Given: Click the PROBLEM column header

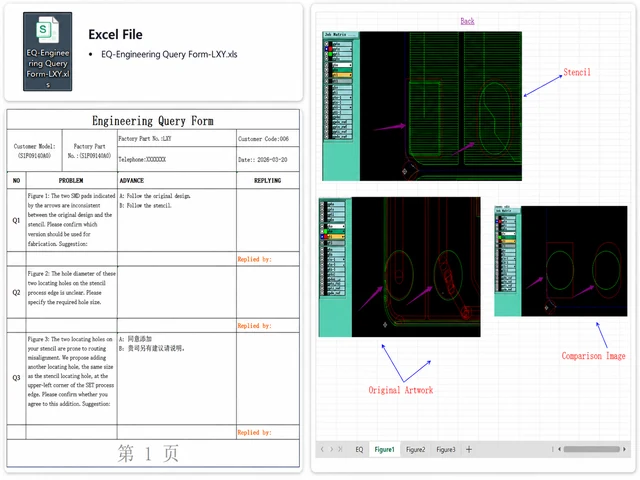Looking at the screenshot, I should pyautogui.click(x=71, y=180).
